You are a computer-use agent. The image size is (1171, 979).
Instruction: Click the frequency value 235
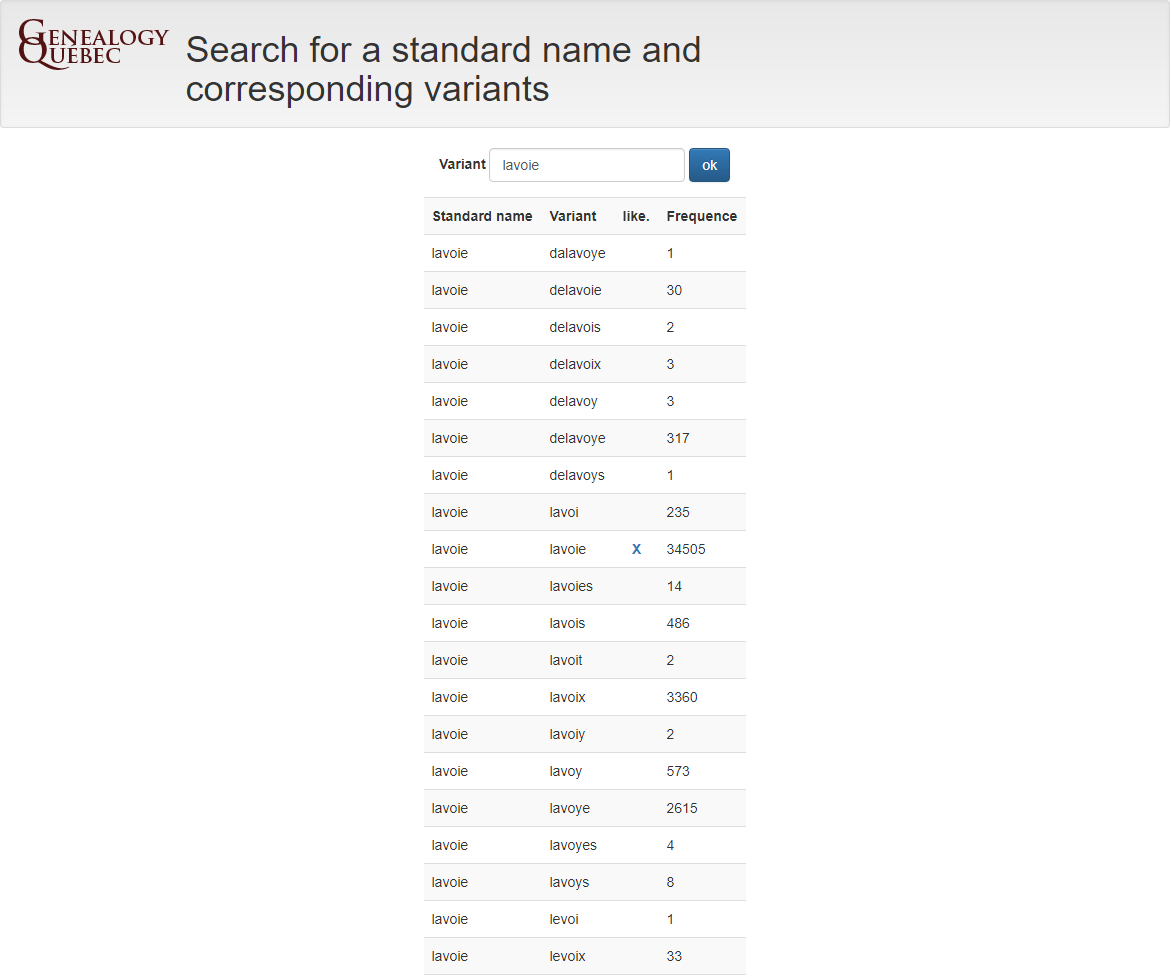click(x=678, y=512)
